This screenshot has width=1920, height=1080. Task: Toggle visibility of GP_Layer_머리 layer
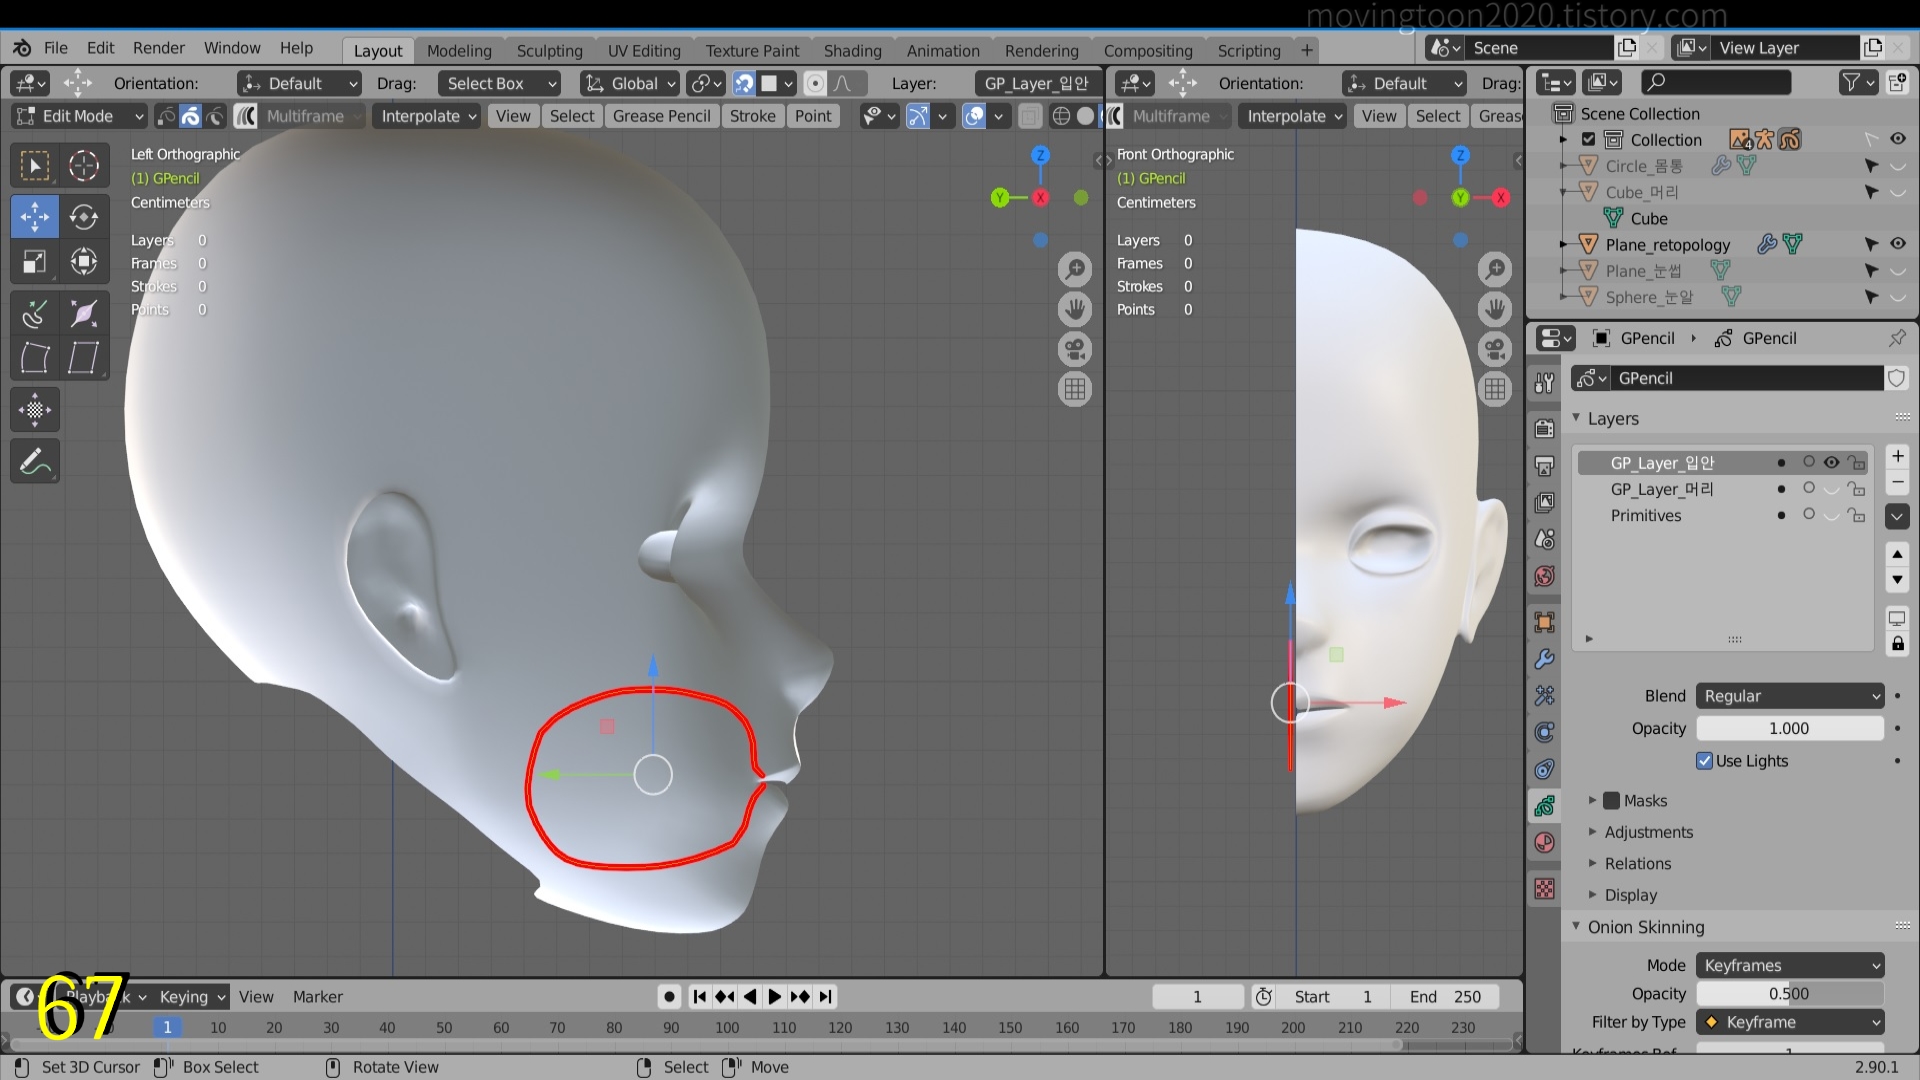click(1831, 489)
